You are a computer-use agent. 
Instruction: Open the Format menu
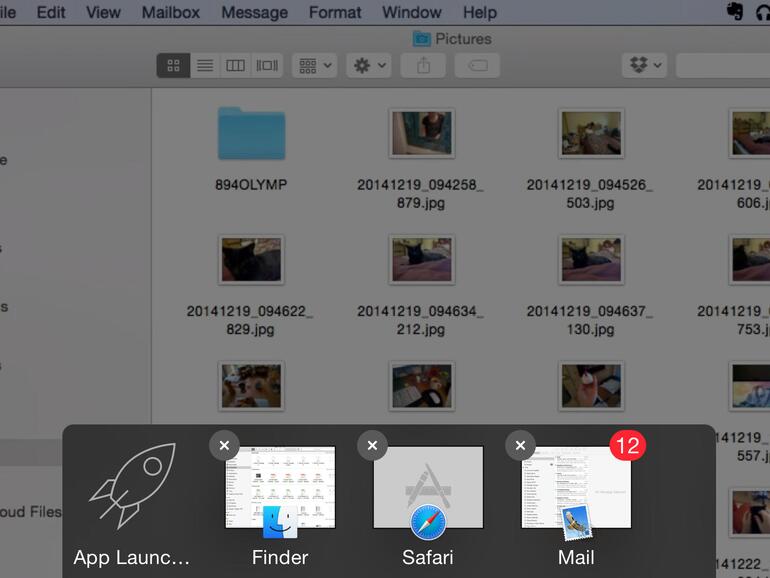335,12
